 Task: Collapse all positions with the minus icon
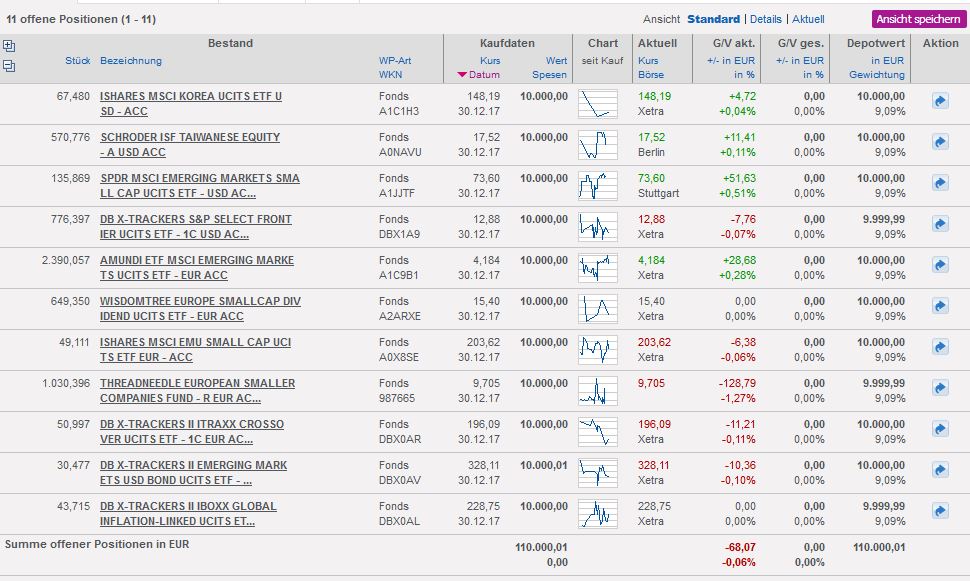9,66
